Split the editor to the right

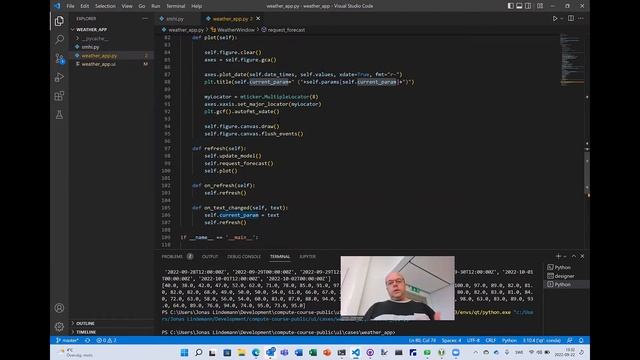571,18
